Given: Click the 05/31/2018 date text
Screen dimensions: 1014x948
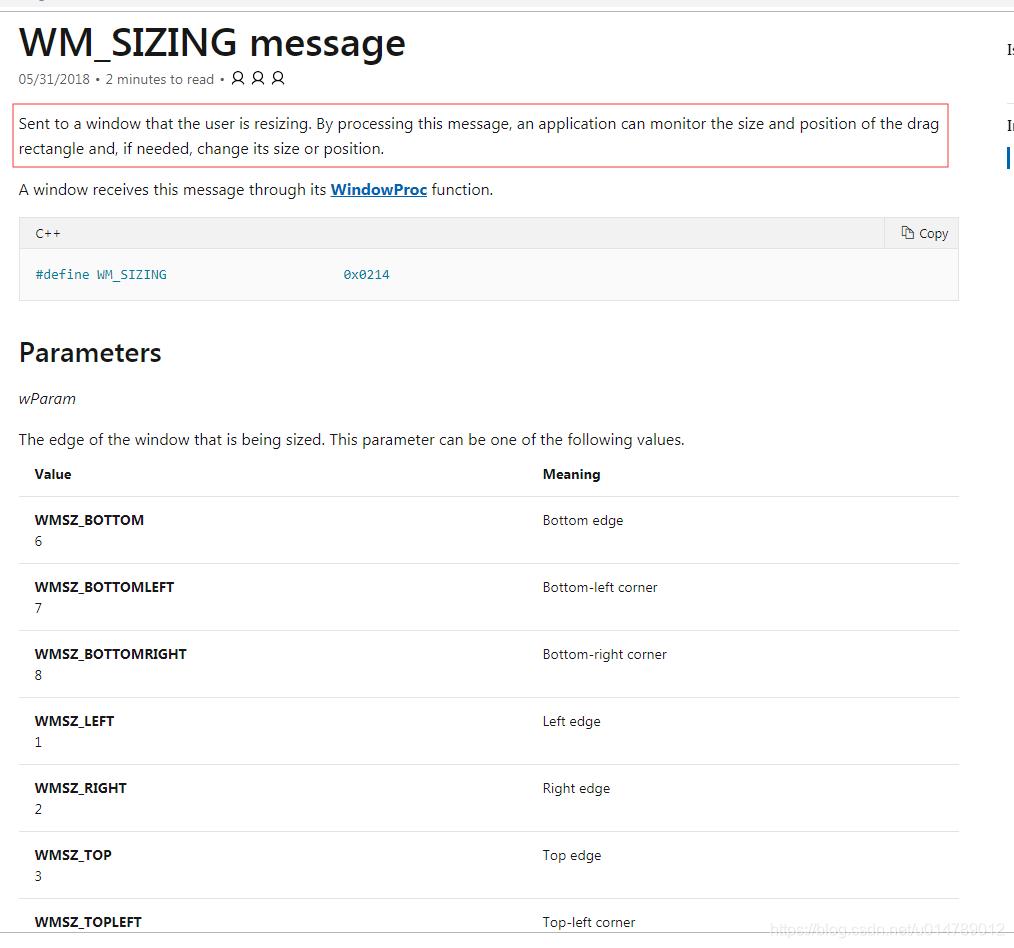Looking at the screenshot, I should tap(53, 78).
